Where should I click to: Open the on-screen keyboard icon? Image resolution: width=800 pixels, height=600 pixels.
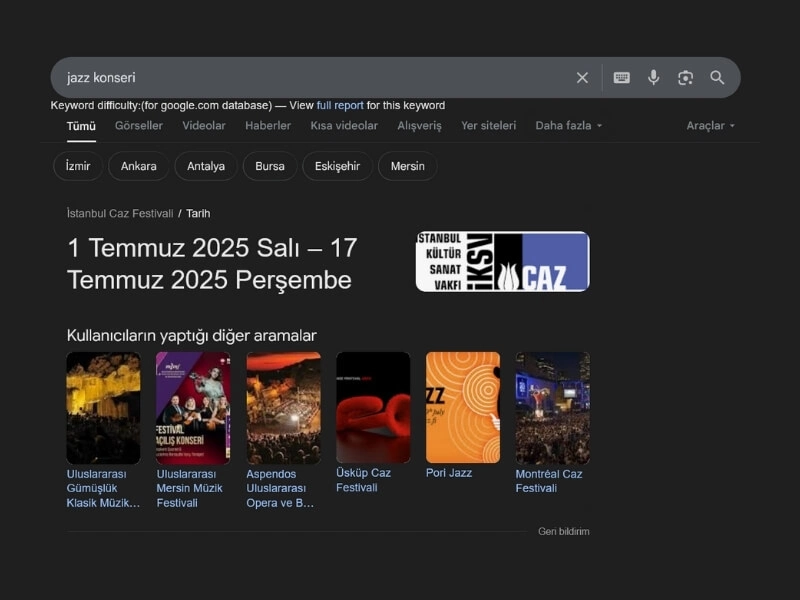(621, 78)
